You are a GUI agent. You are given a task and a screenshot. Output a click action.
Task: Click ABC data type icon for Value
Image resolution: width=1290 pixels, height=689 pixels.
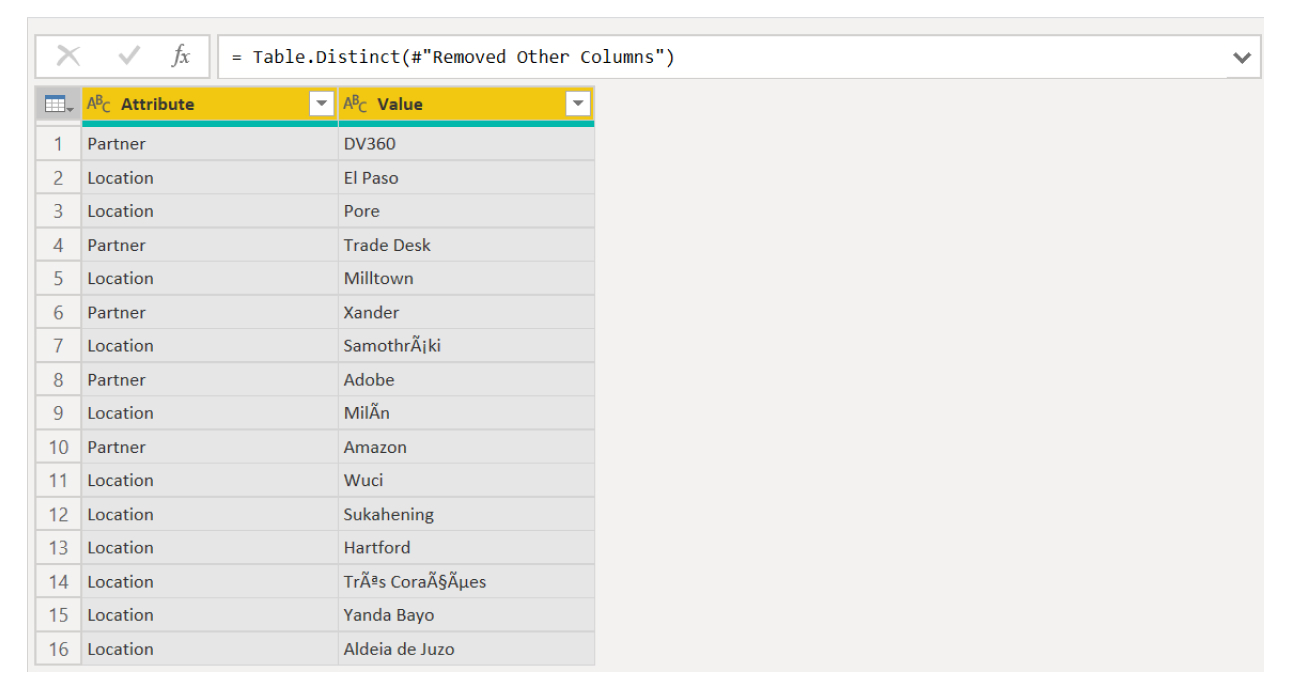pos(355,104)
